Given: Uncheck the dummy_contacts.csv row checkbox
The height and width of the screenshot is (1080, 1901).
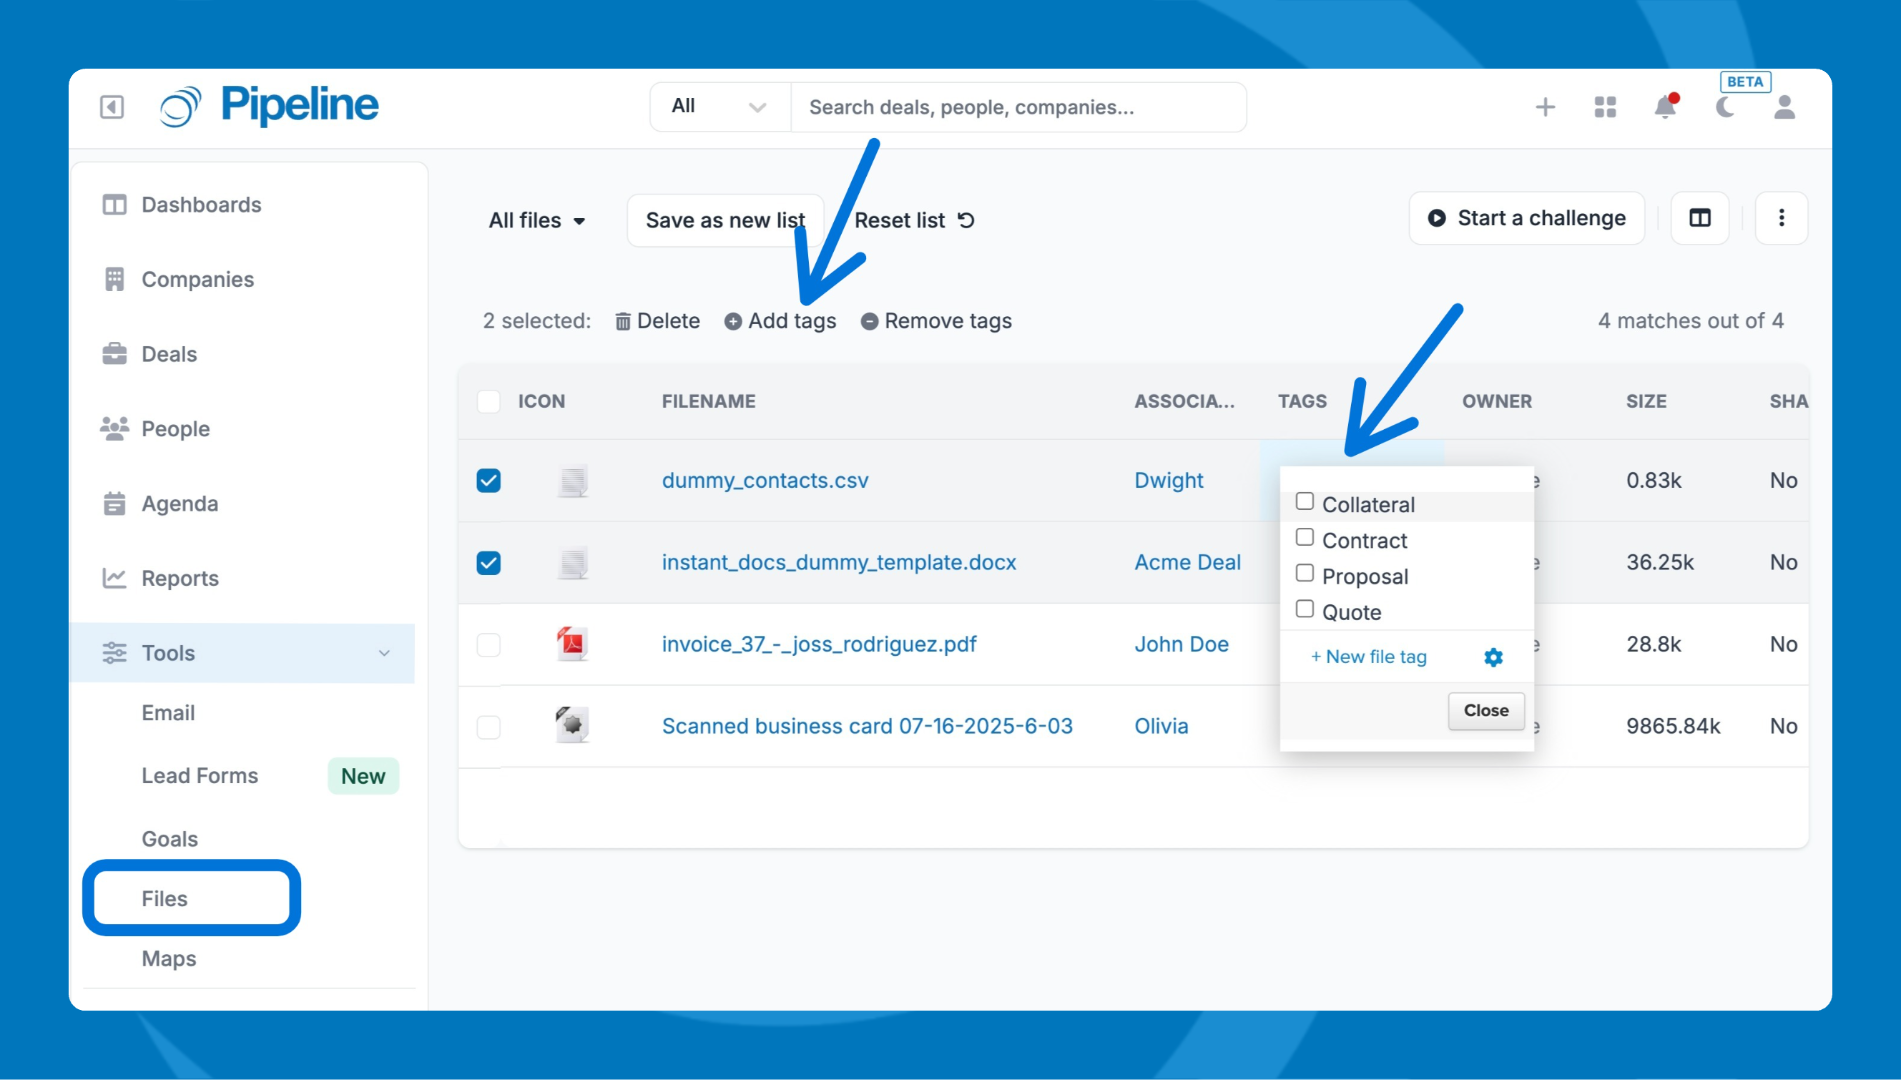Looking at the screenshot, I should [x=489, y=481].
